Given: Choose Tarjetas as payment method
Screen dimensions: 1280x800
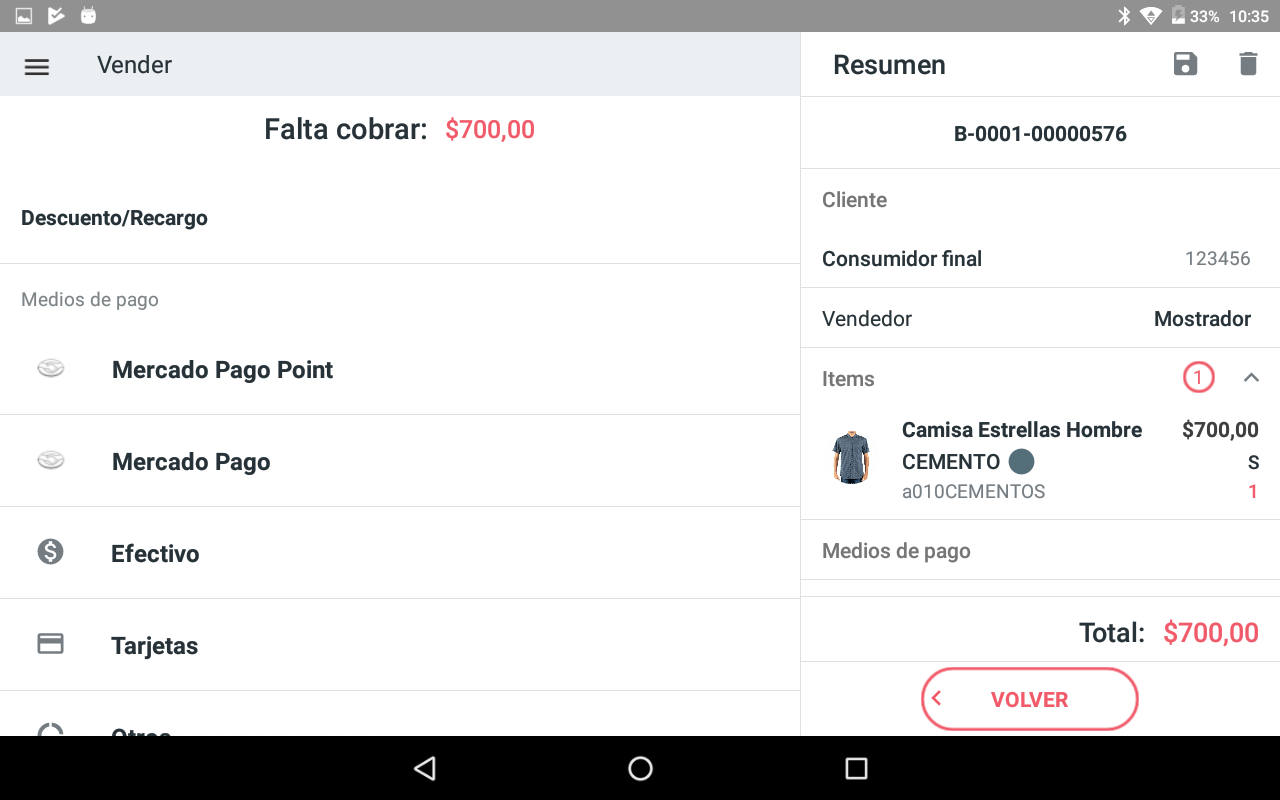Looking at the screenshot, I should [x=400, y=645].
